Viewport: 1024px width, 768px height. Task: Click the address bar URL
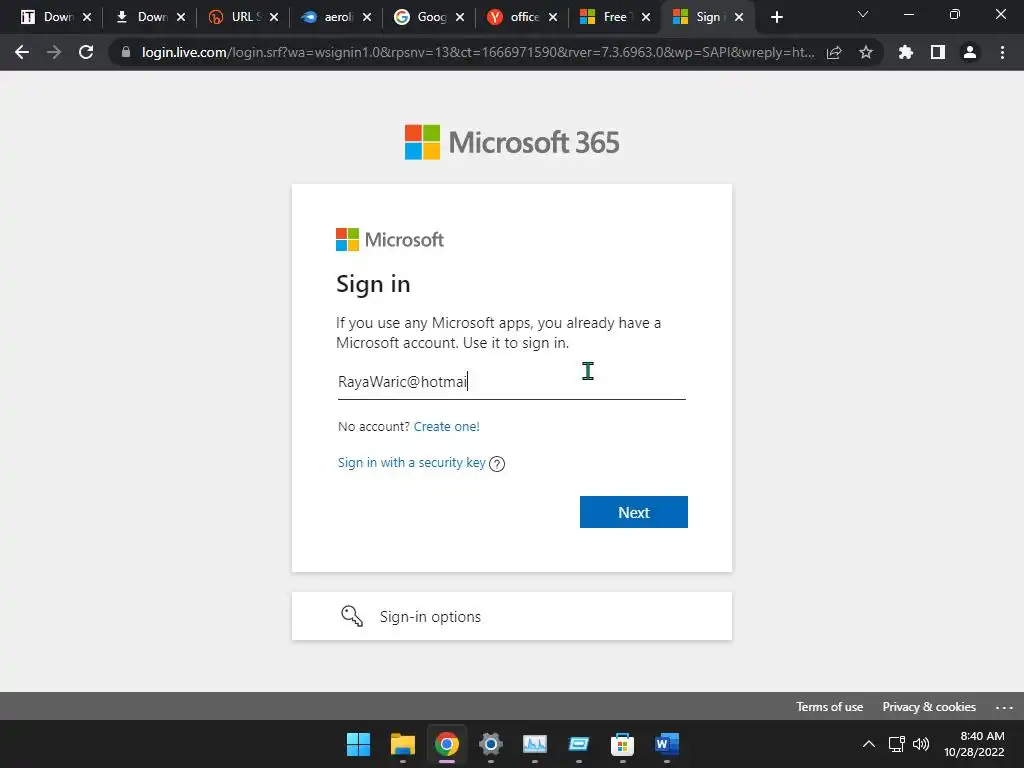tap(478, 52)
